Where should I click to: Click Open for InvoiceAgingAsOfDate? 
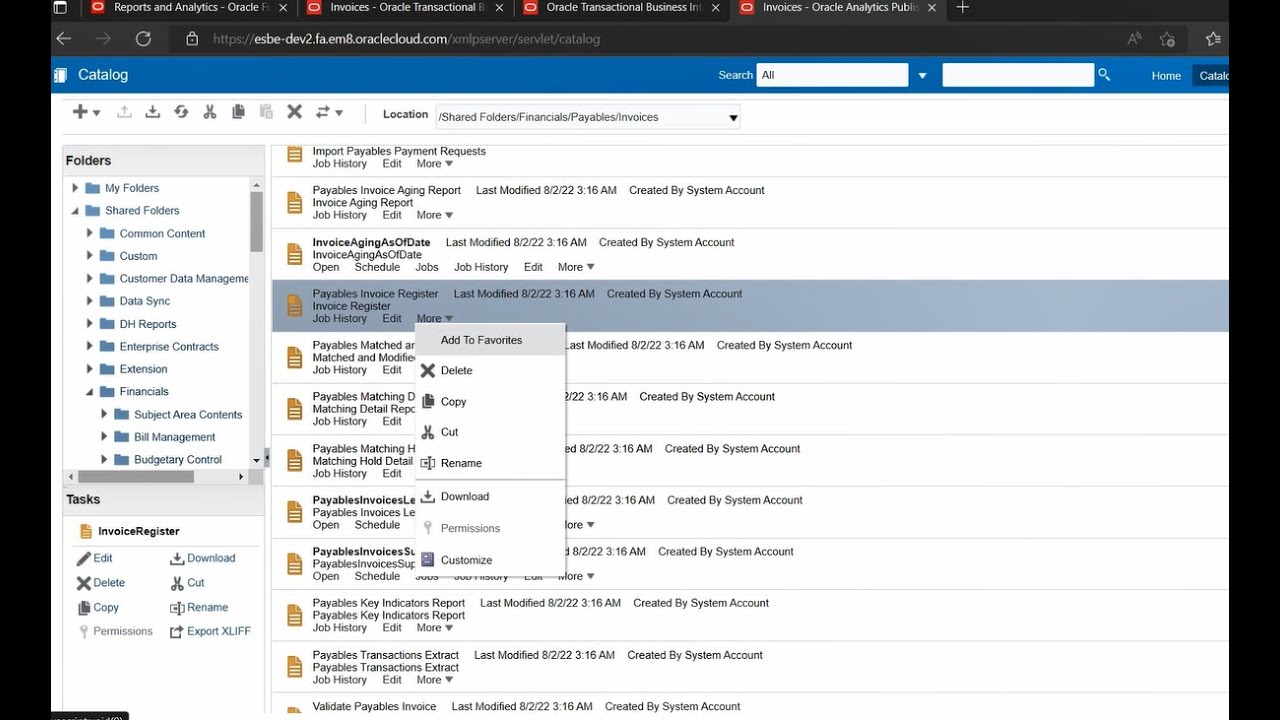pos(326,267)
